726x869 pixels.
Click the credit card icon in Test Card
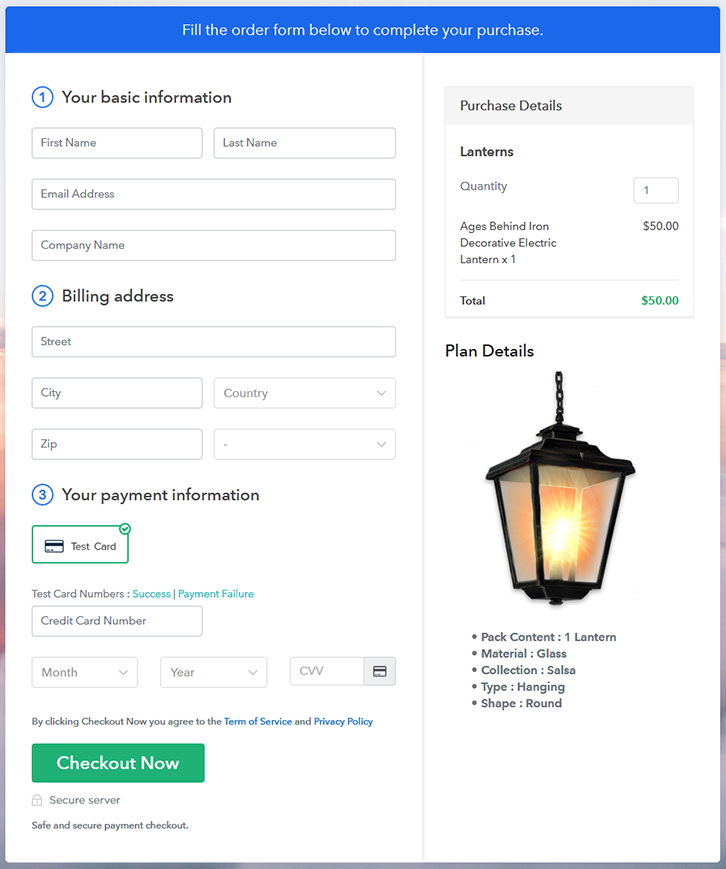click(54, 546)
